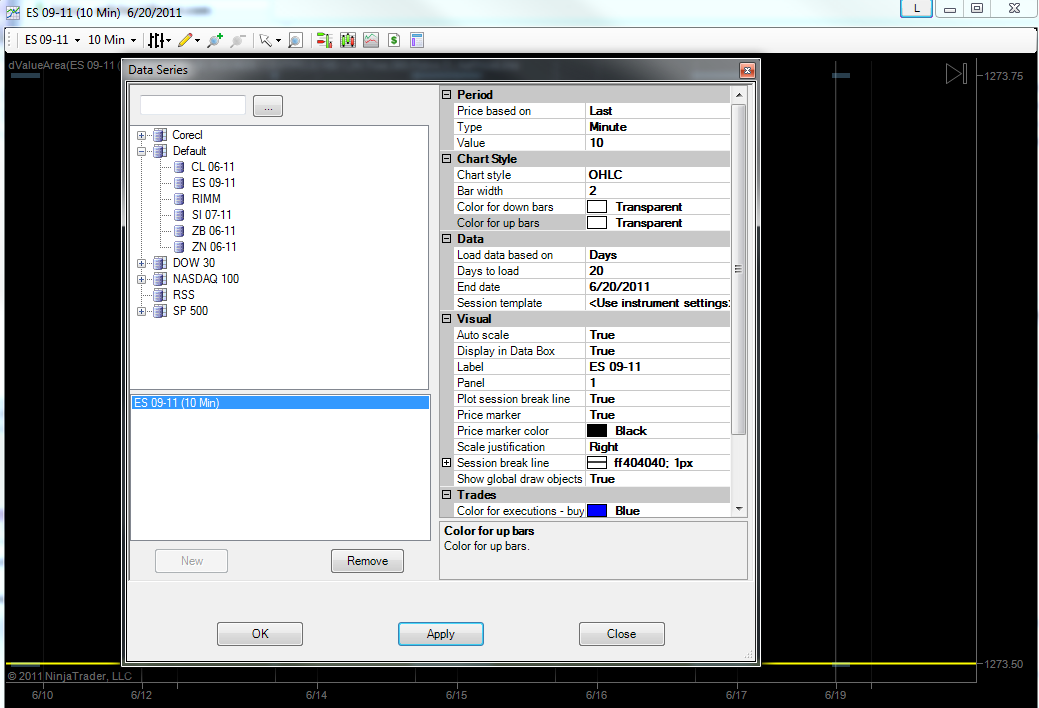This screenshot has height=708, width=1039.
Task: Select RIMM in the instrument tree
Action: tap(206, 199)
